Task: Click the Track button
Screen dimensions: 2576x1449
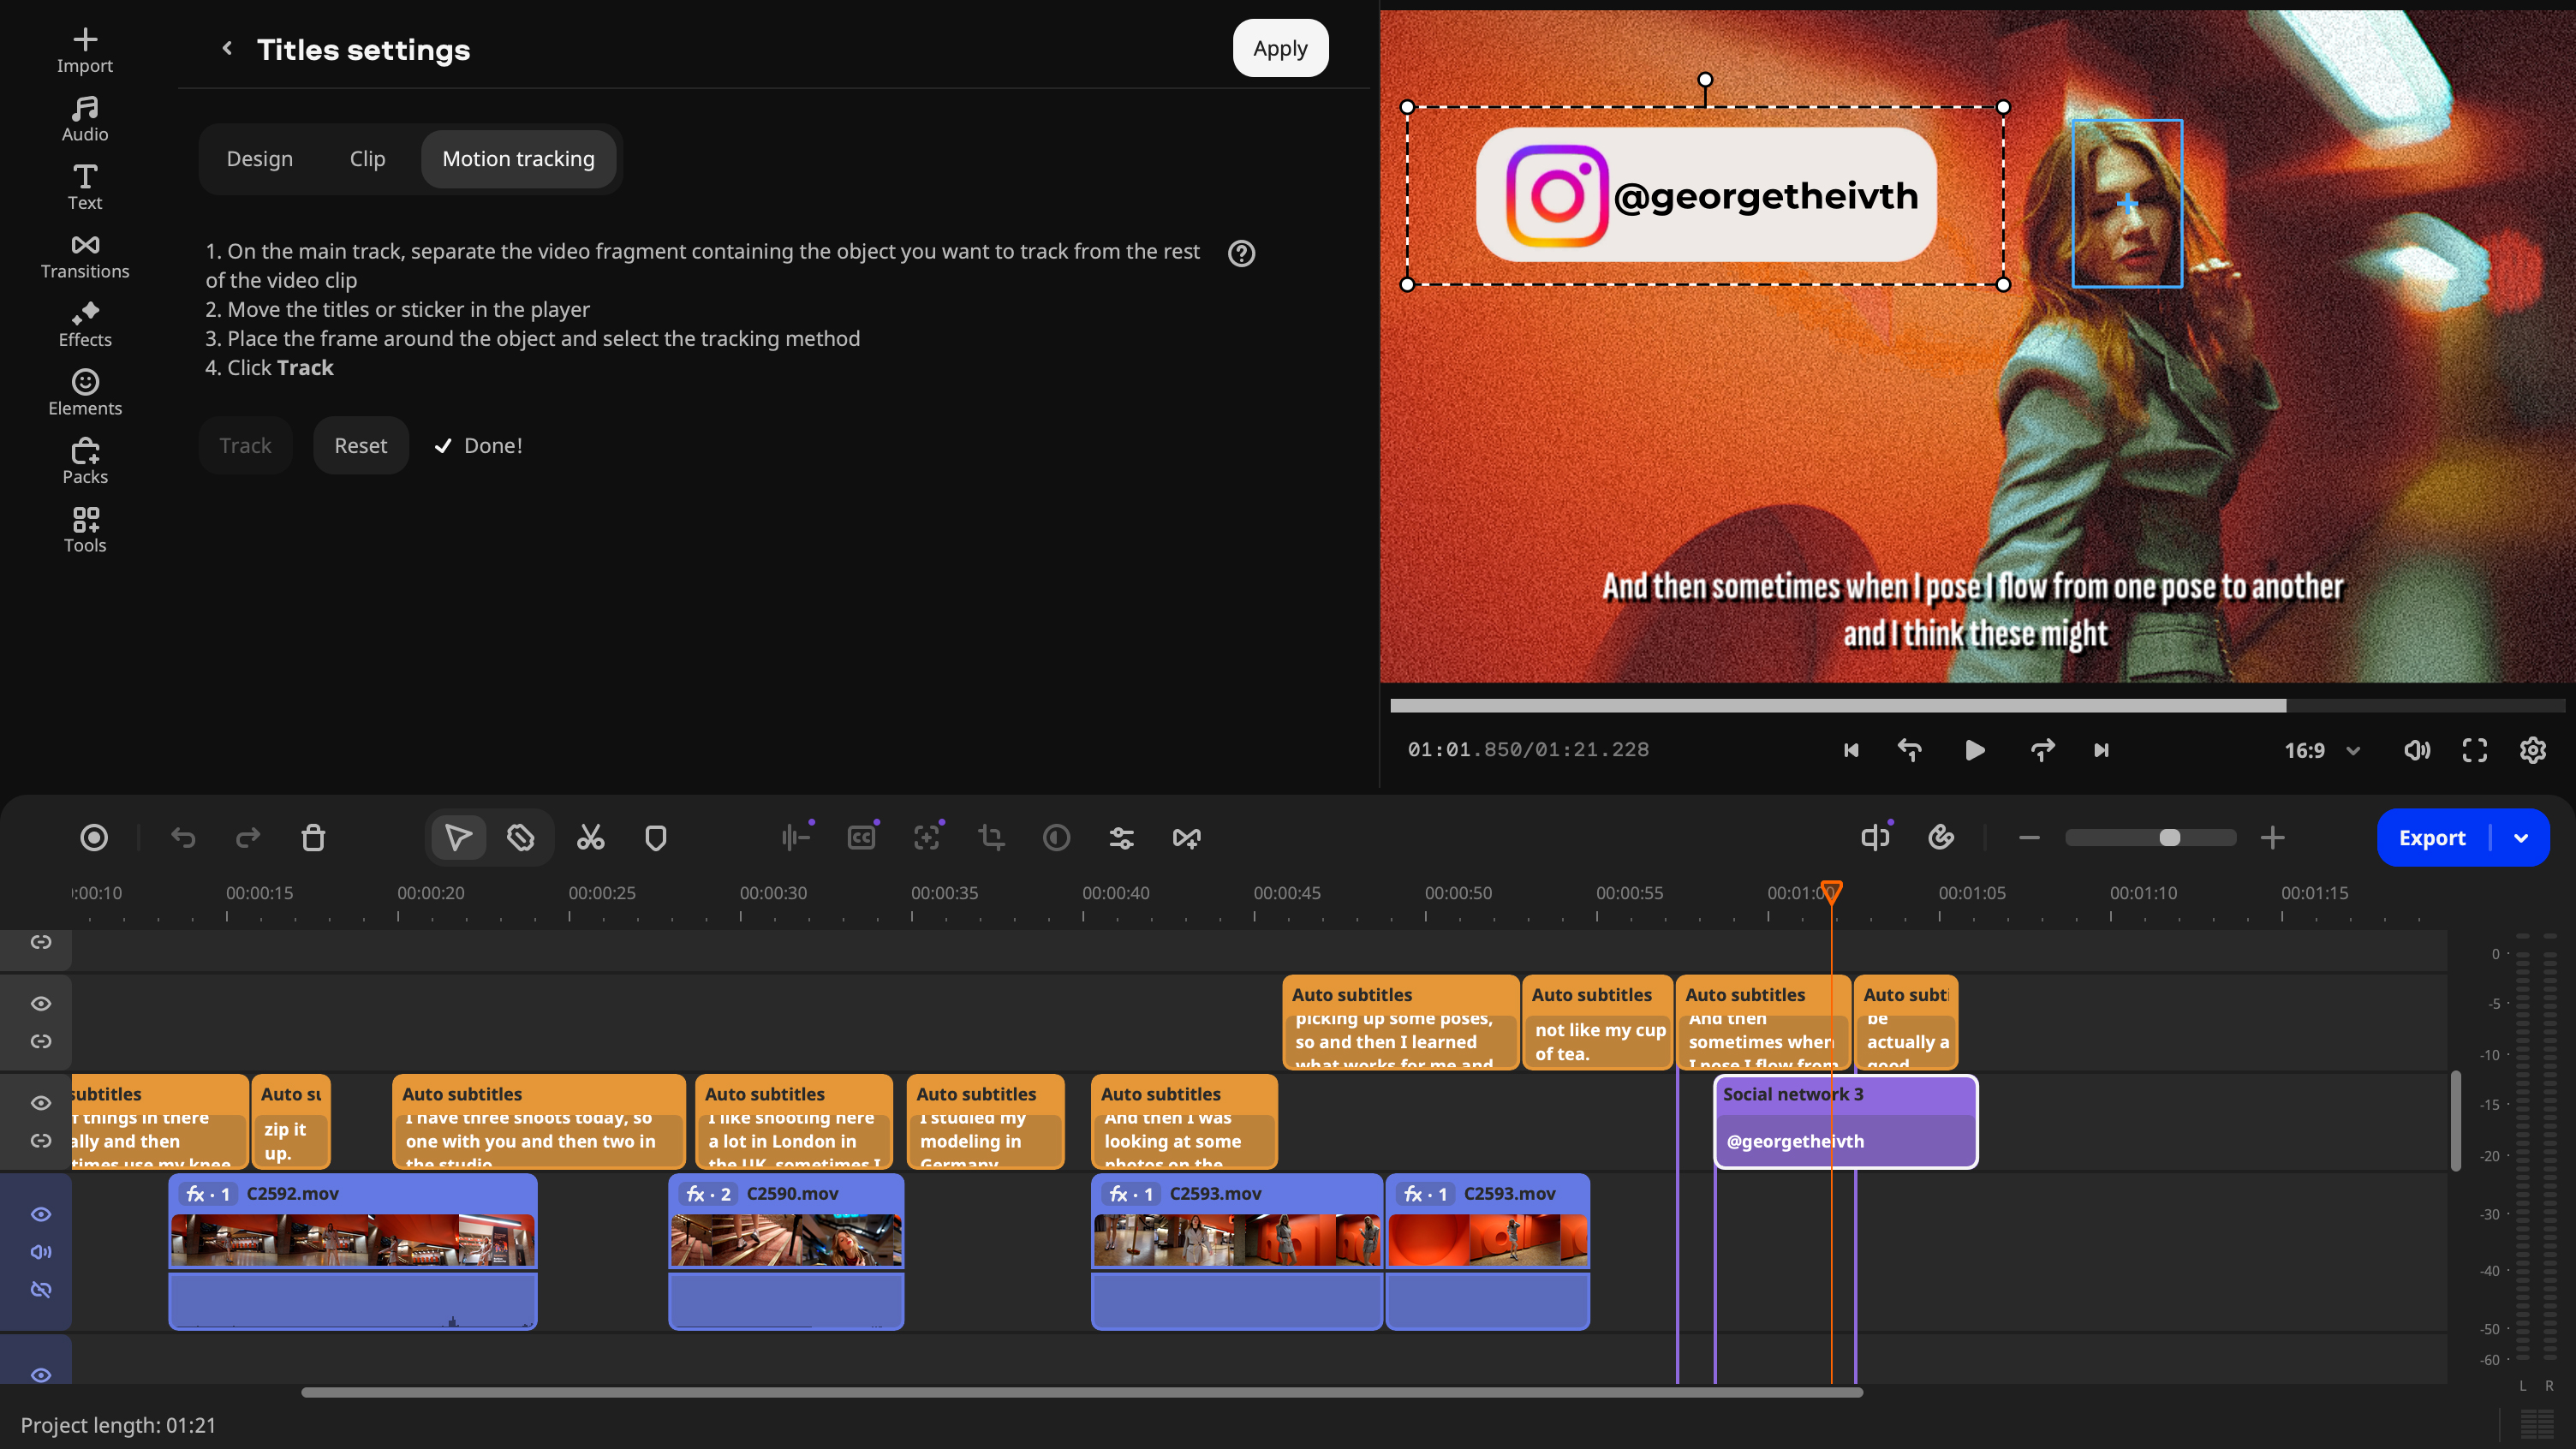Action: coord(245,445)
